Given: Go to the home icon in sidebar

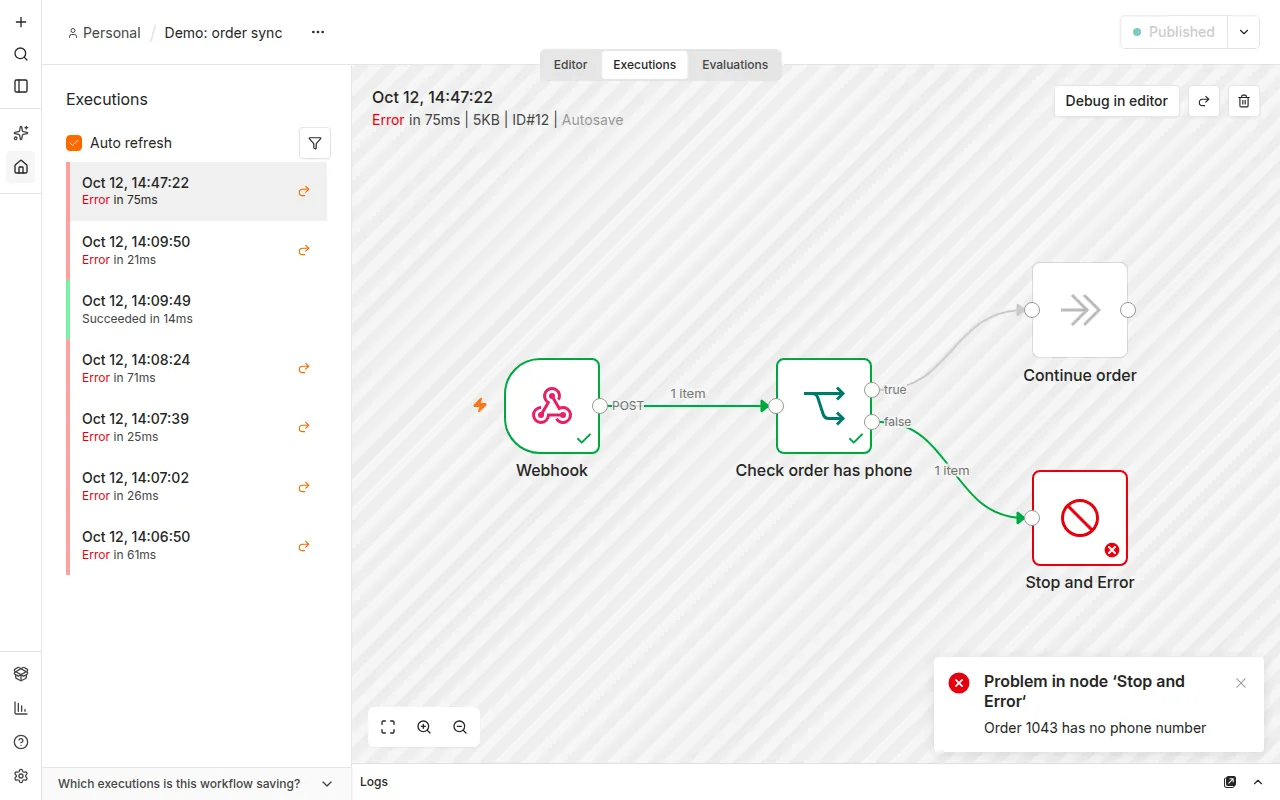Looking at the screenshot, I should pos(21,166).
